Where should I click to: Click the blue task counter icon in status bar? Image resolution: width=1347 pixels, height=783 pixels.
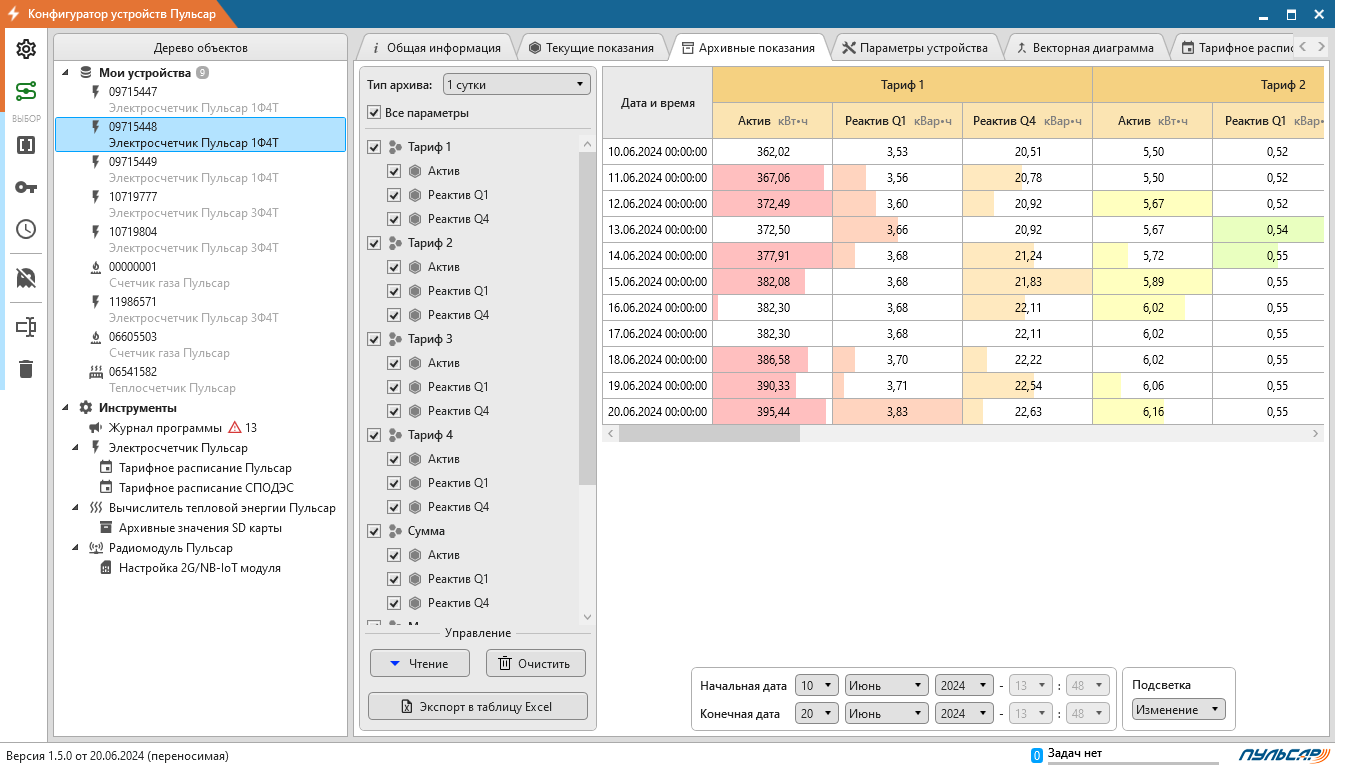1037,755
